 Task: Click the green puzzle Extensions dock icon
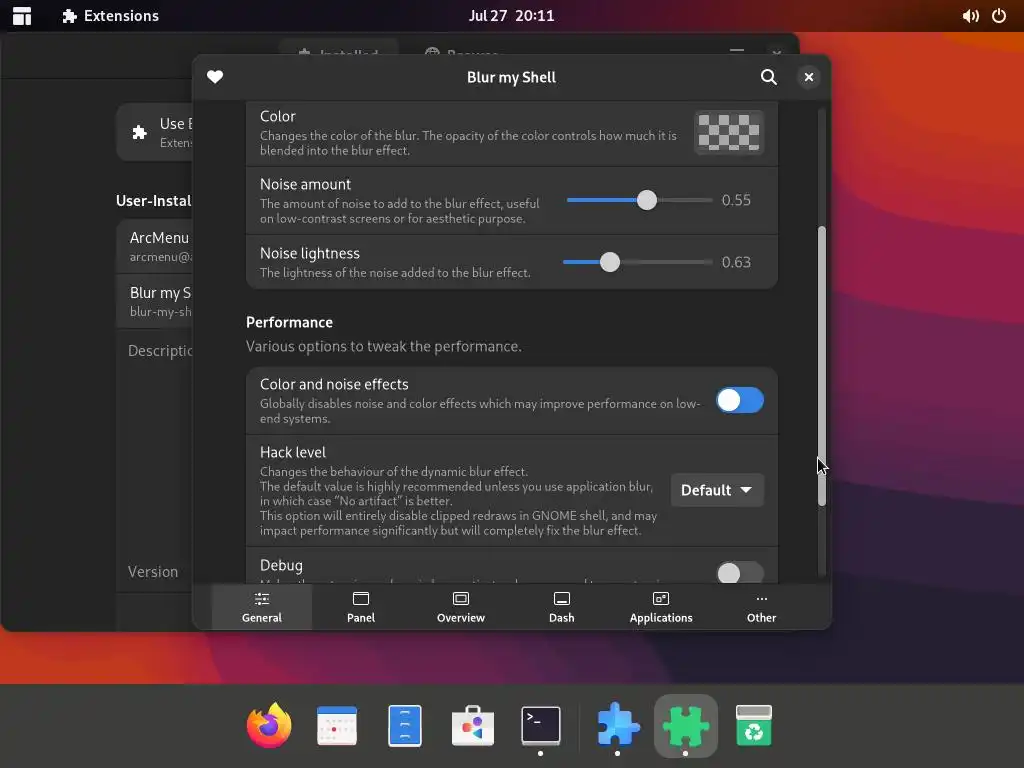[x=686, y=725]
